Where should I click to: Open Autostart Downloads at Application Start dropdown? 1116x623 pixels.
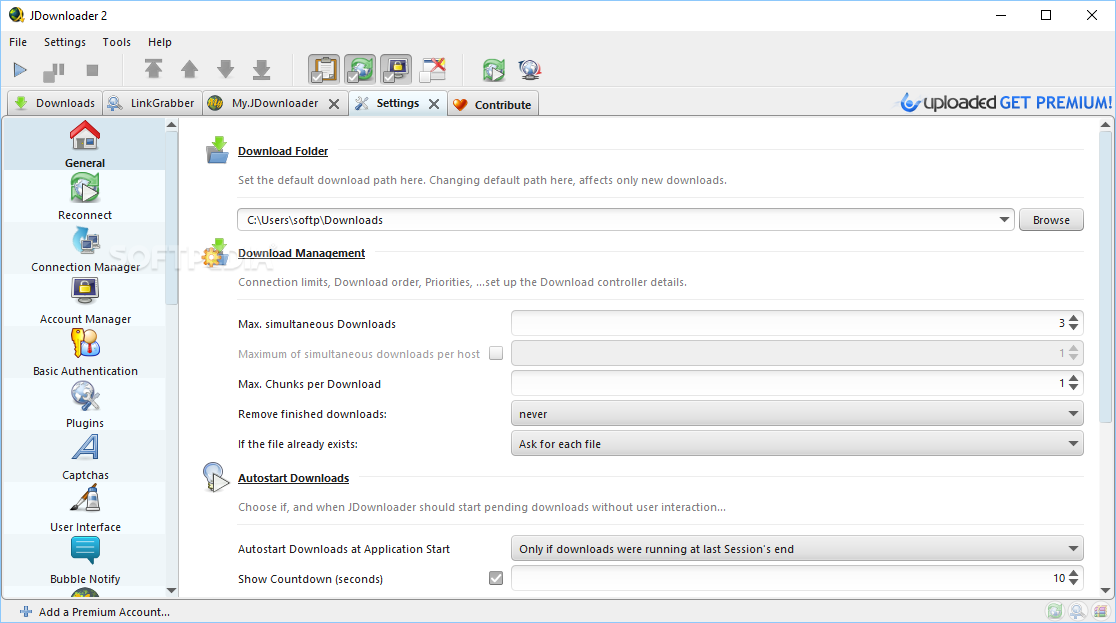[797, 549]
